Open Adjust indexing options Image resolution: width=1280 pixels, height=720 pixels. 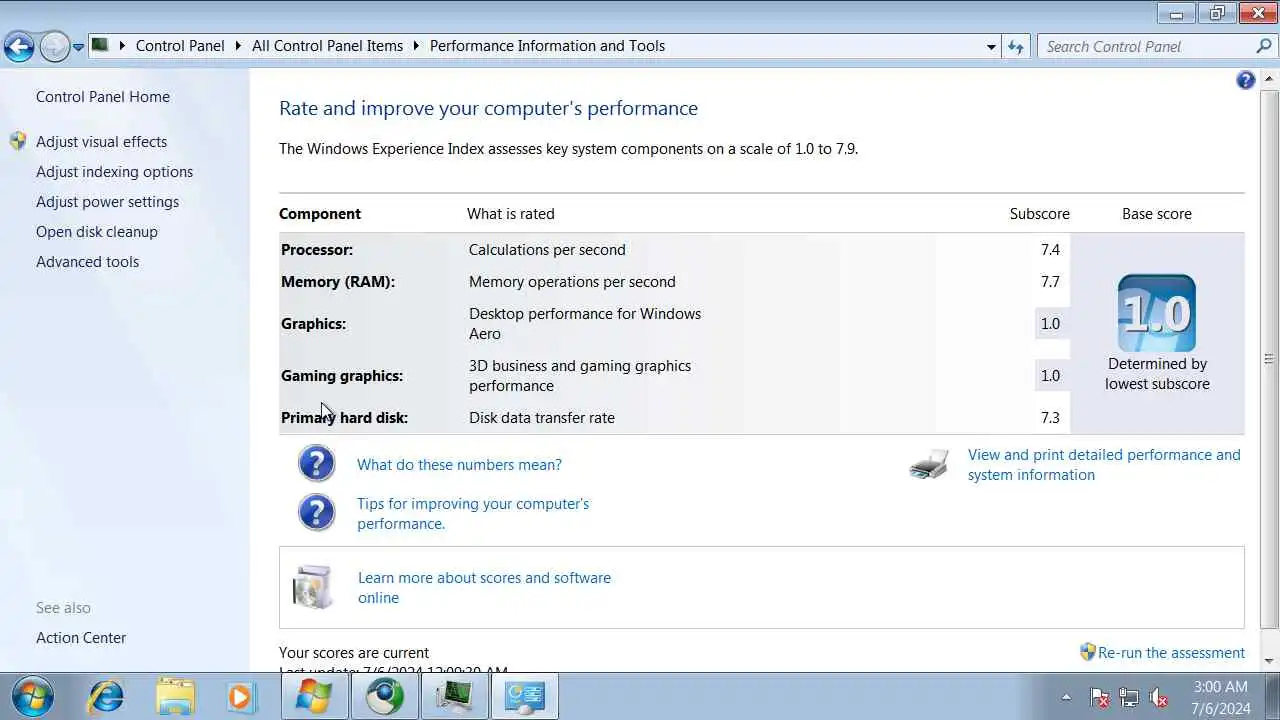coord(114,172)
